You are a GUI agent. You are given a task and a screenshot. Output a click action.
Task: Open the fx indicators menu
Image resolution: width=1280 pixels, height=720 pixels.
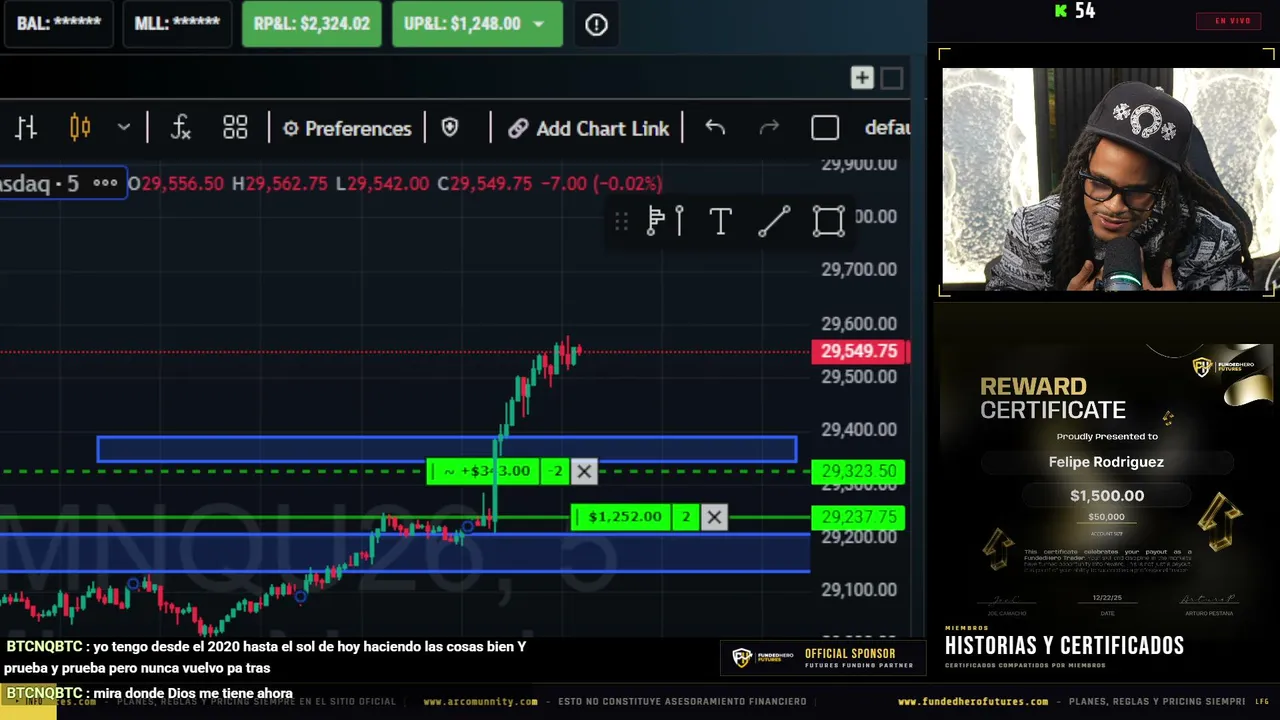coord(180,128)
